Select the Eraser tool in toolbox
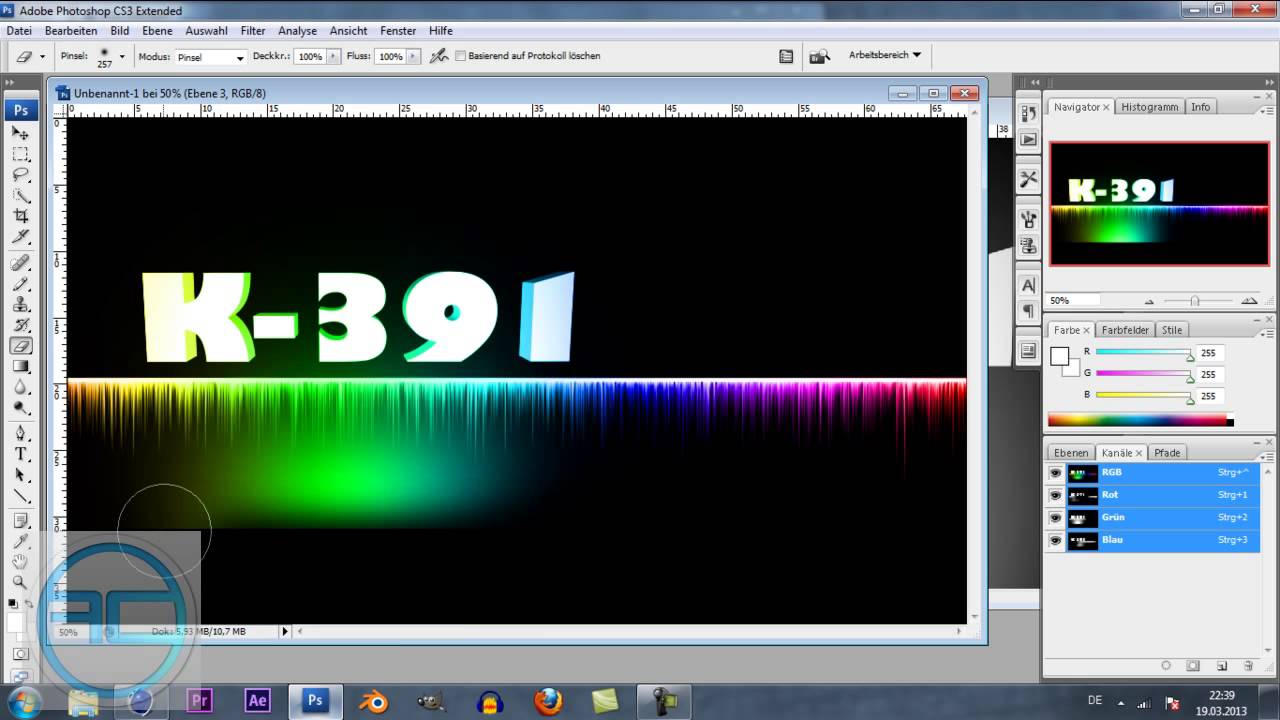1280x720 pixels. pos(21,346)
